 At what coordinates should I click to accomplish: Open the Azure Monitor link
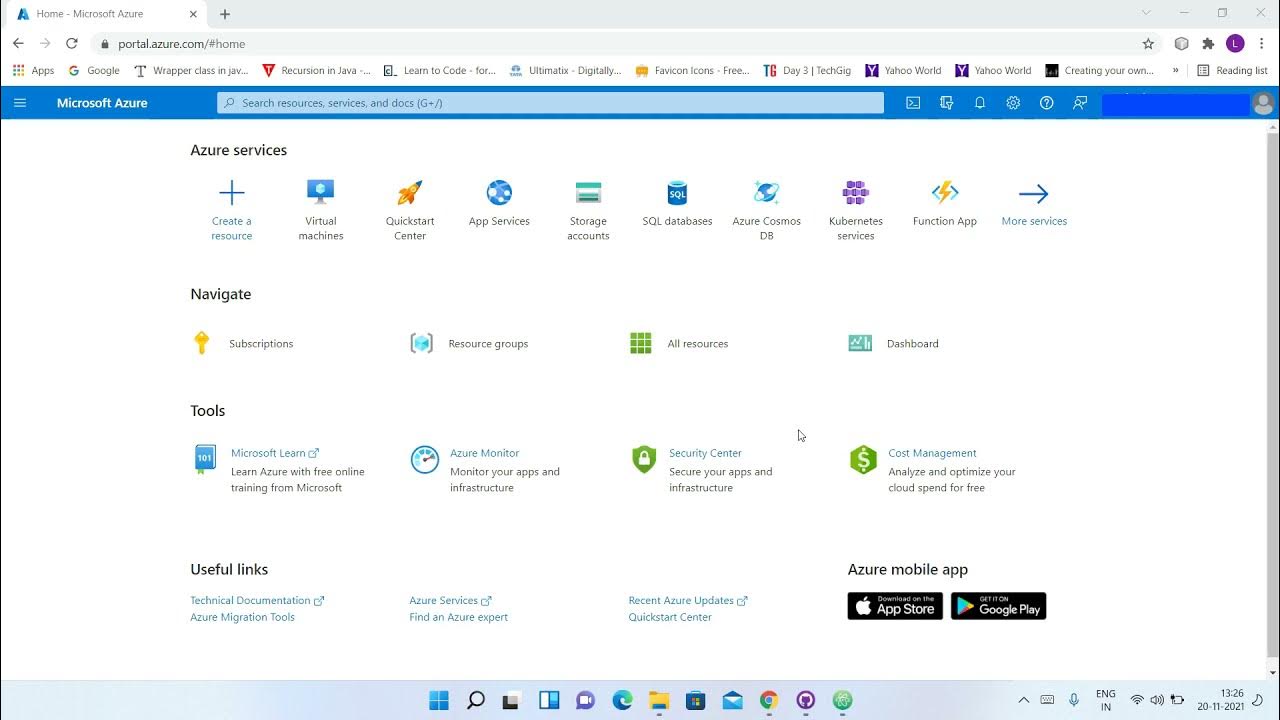[x=484, y=453]
